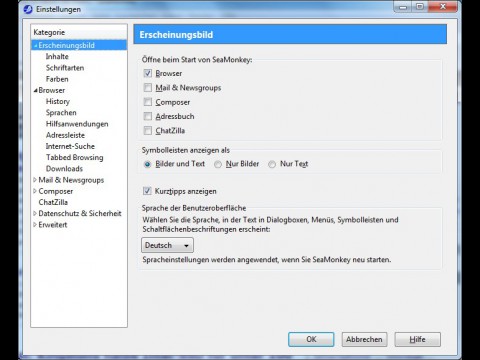Click the Kategorie column header
The height and width of the screenshot is (360, 480).
(79, 32)
